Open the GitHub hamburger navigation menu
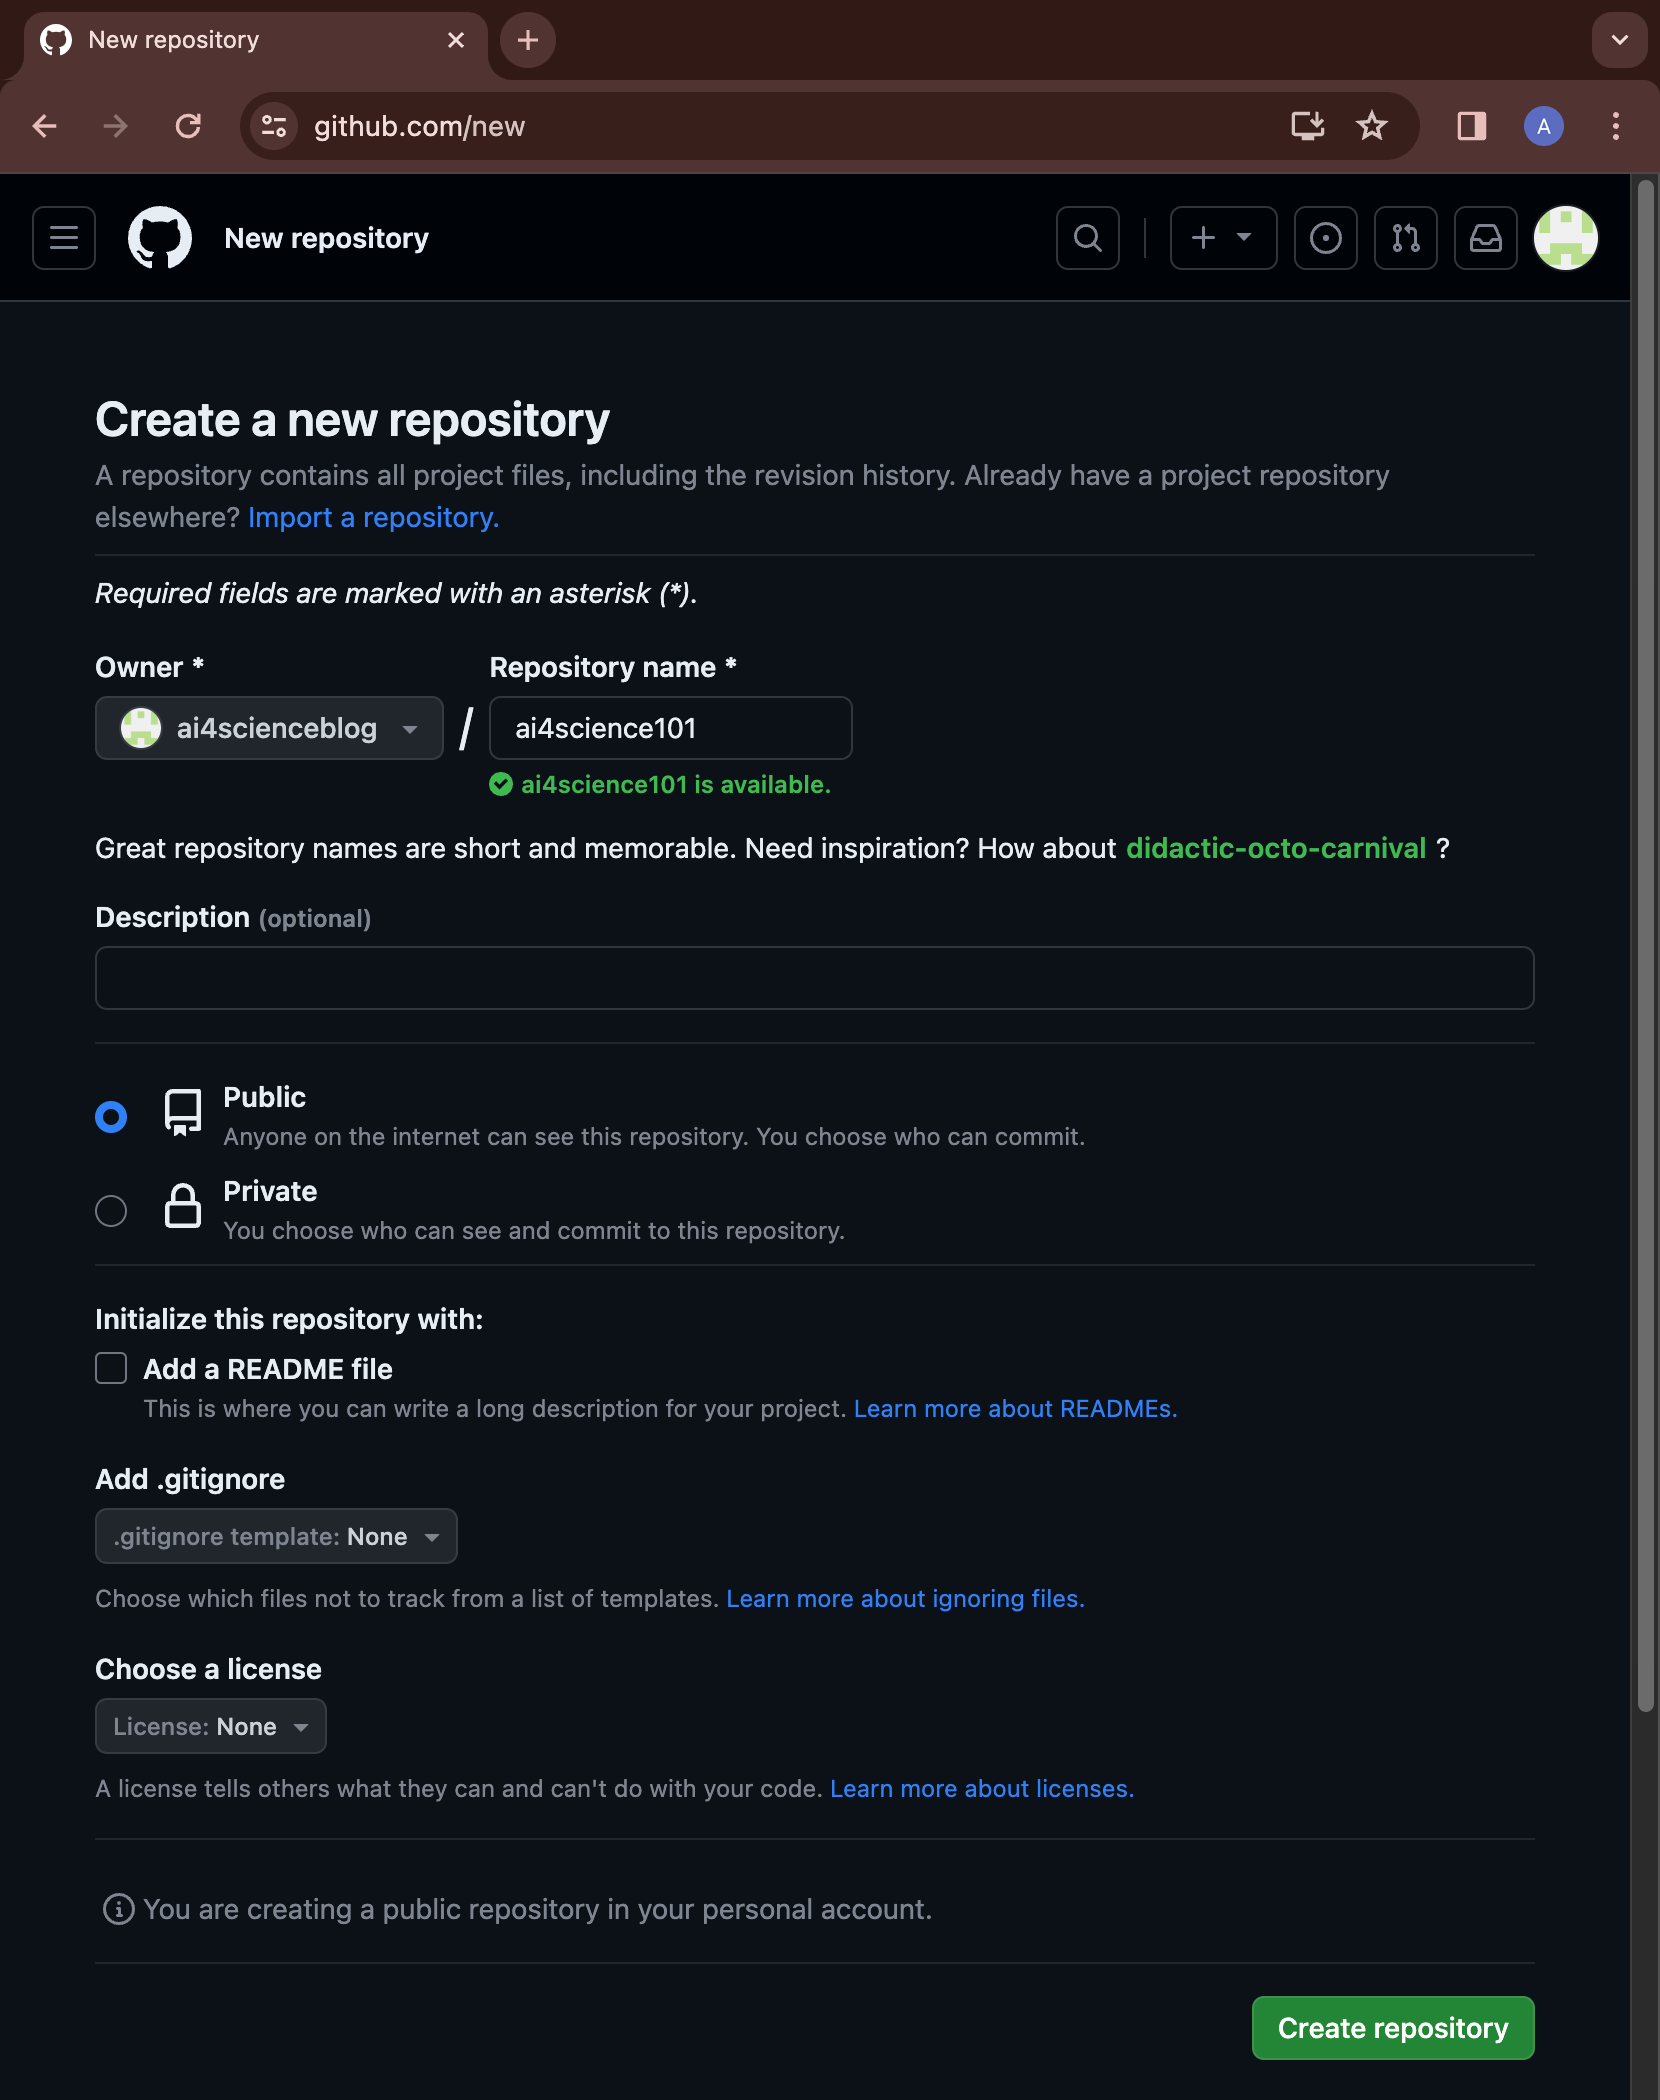The image size is (1660, 2100). 64,238
